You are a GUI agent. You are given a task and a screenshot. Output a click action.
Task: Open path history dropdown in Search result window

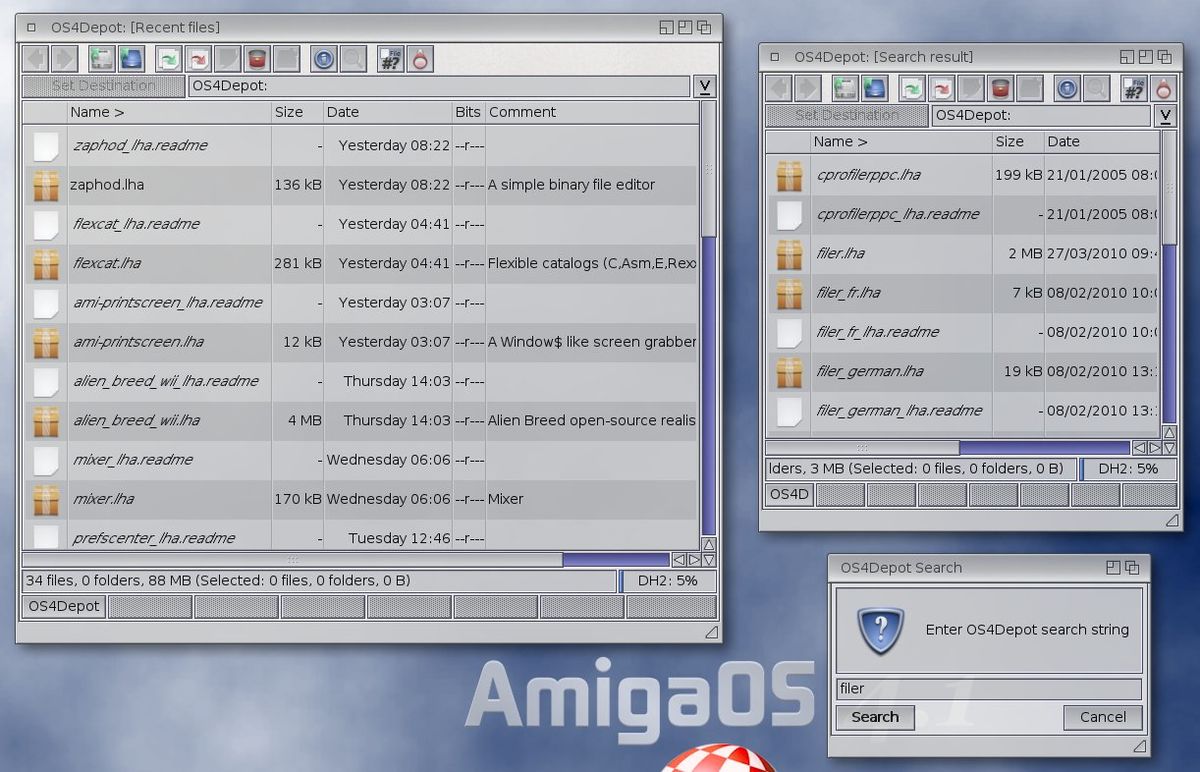click(x=1165, y=116)
